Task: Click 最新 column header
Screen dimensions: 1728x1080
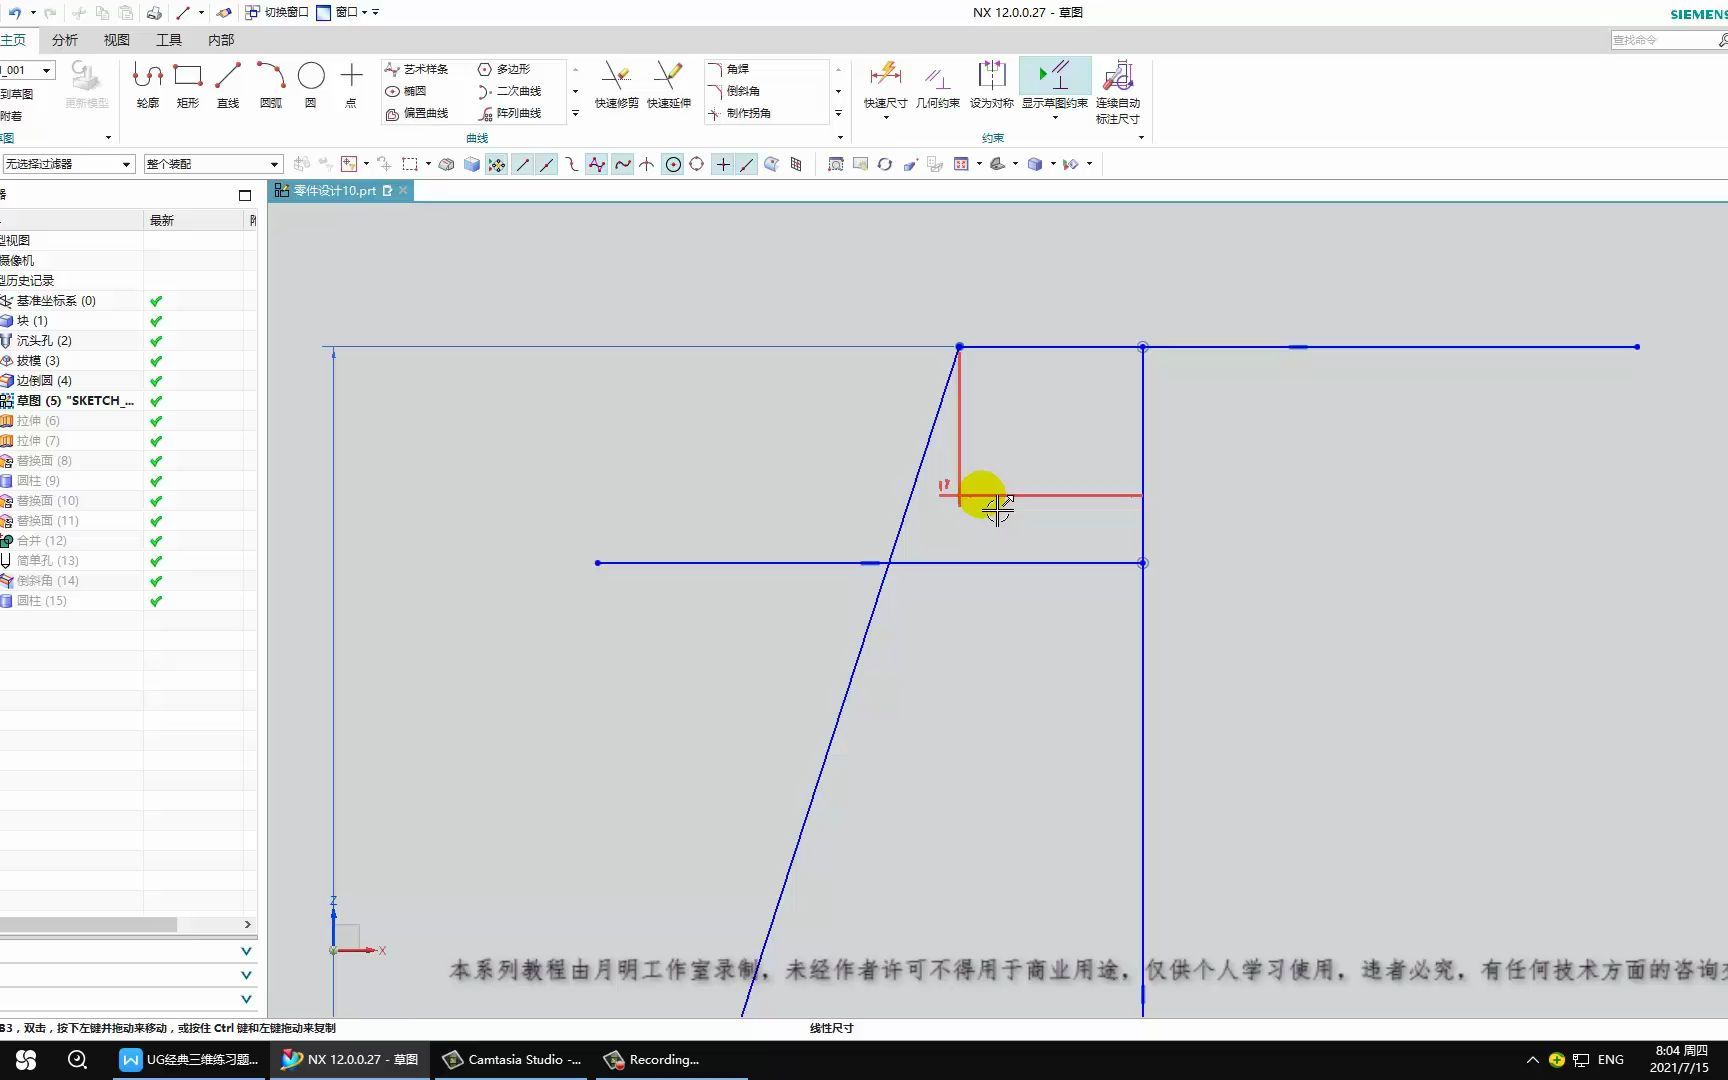Action: 161,221
